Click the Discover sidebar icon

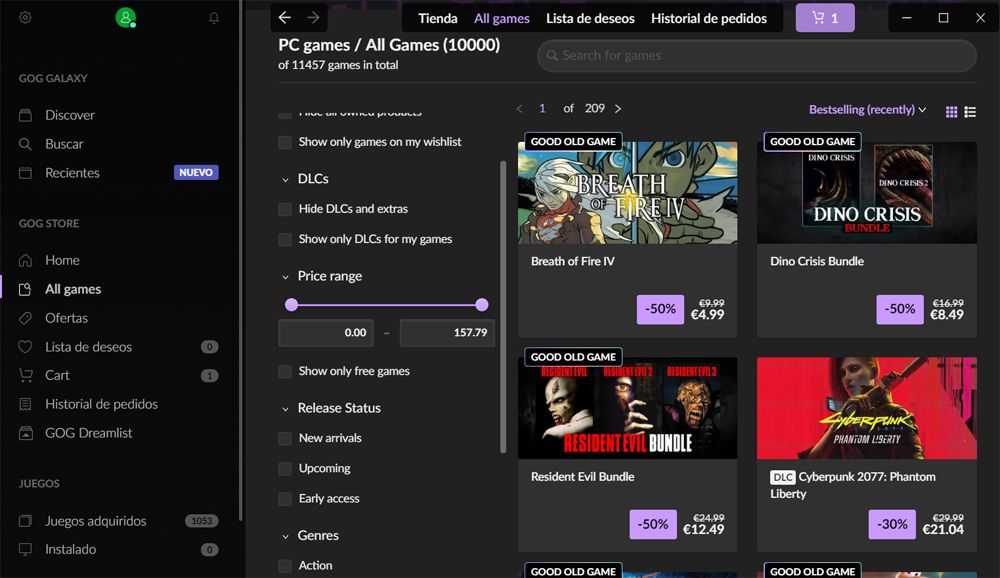[x=26, y=115]
